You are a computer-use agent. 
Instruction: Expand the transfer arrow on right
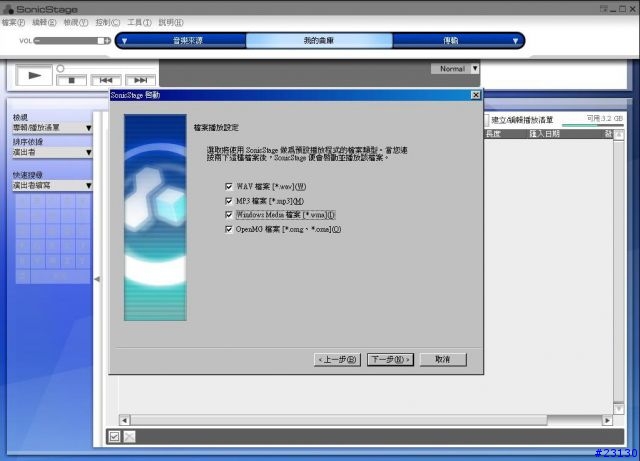516,41
